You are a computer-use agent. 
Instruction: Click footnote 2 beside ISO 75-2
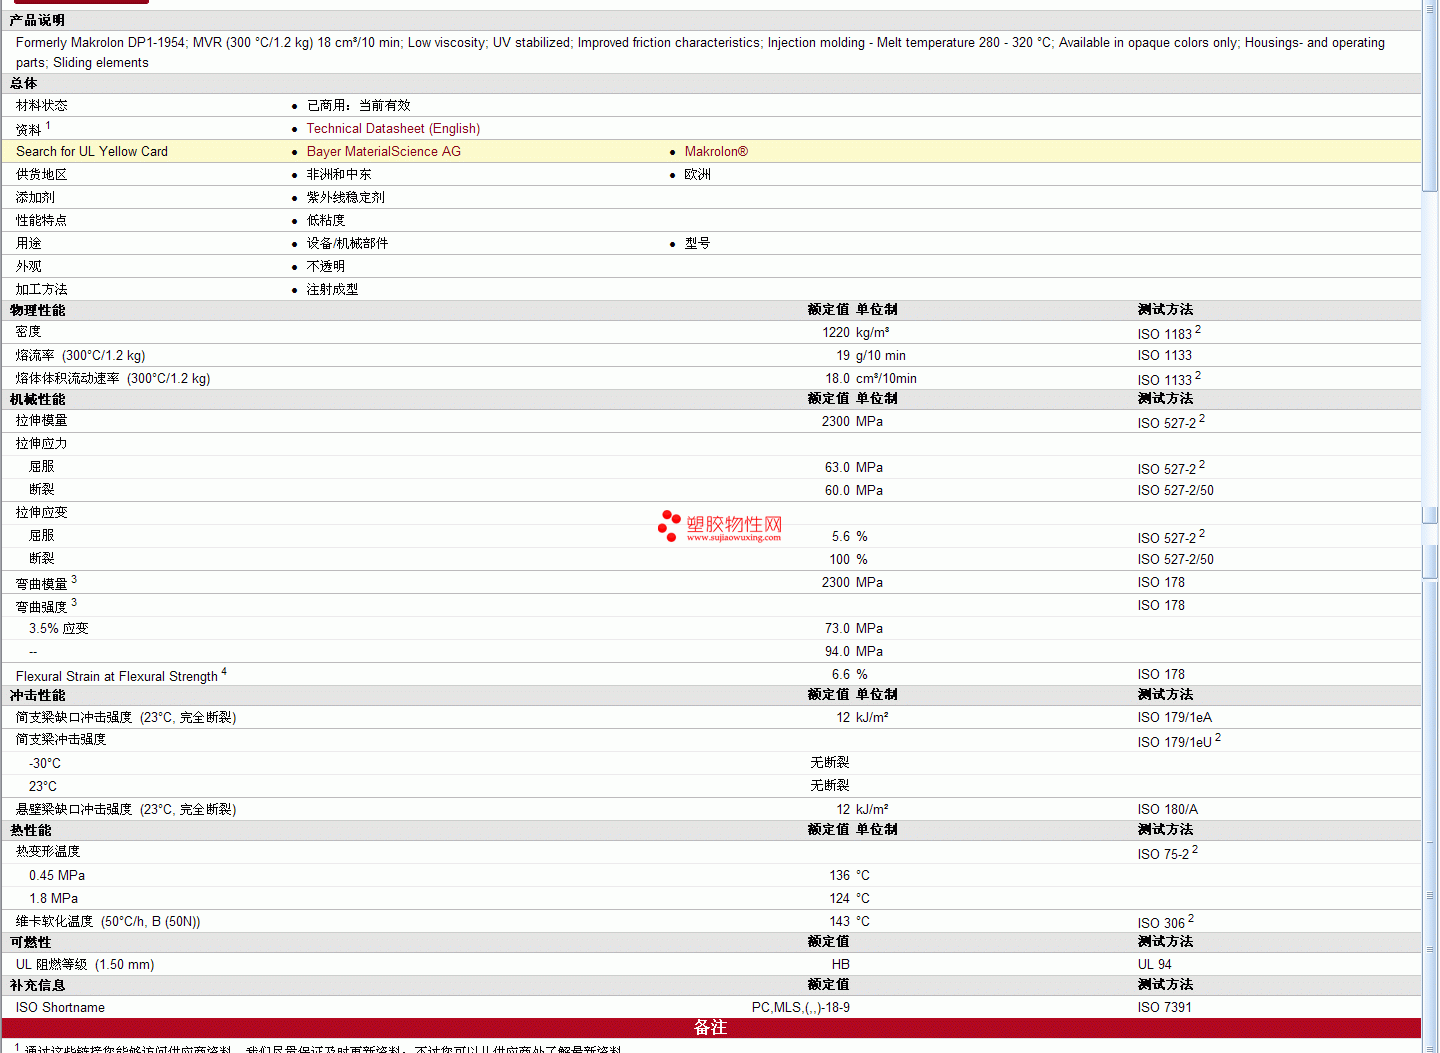(1195, 850)
